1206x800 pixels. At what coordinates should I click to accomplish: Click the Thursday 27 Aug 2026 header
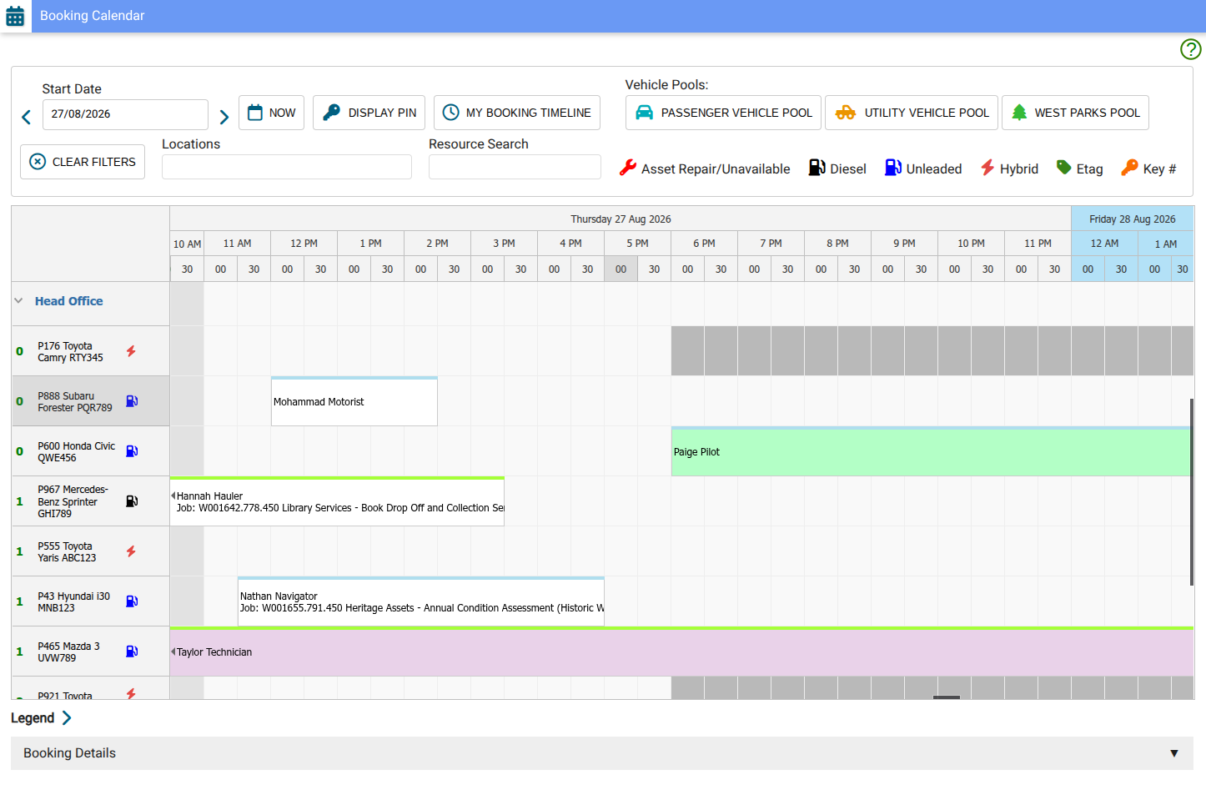click(620, 219)
